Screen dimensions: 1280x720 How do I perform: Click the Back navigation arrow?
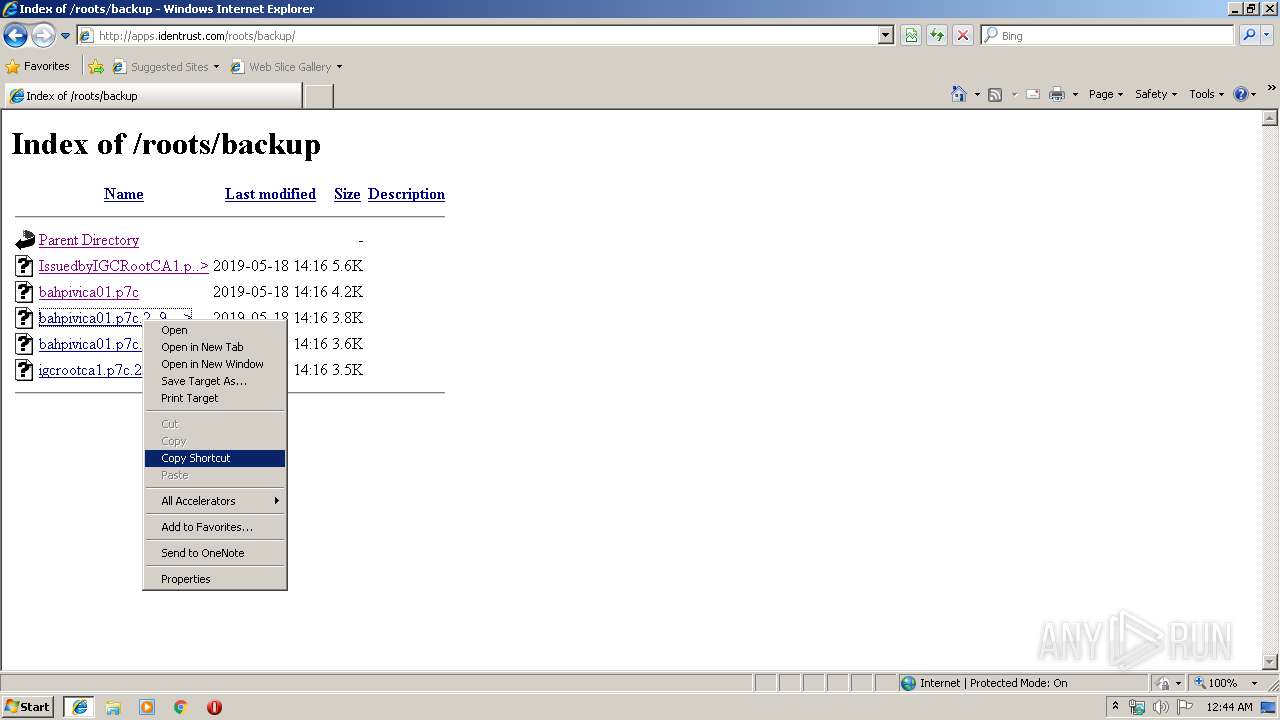click(15, 36)
